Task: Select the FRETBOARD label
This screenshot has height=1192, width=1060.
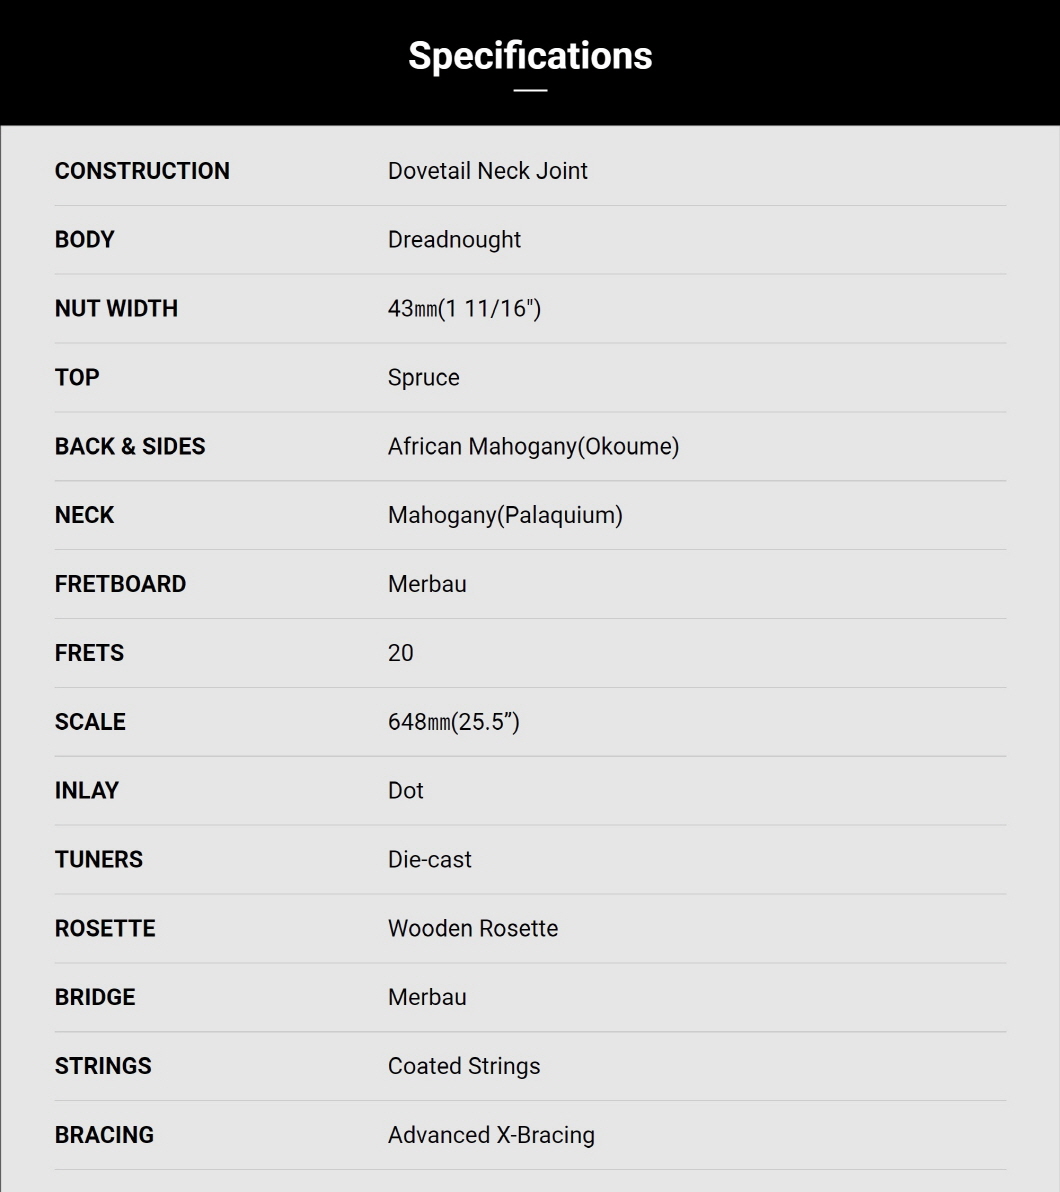Action: [120, 584]
